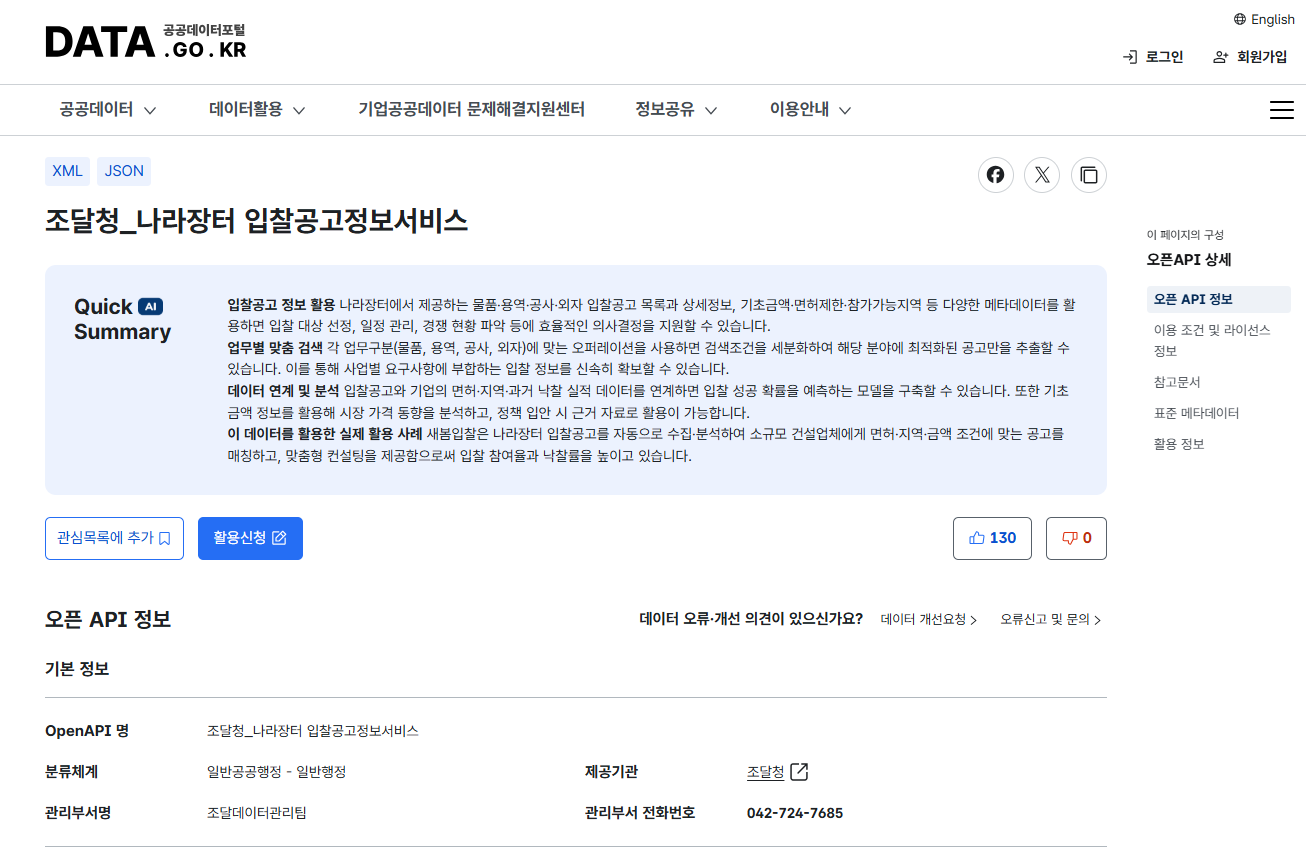This screenshot has height=868, width=1306.
Task: Click the thumbs-up icon
Action: pos(977,538)
